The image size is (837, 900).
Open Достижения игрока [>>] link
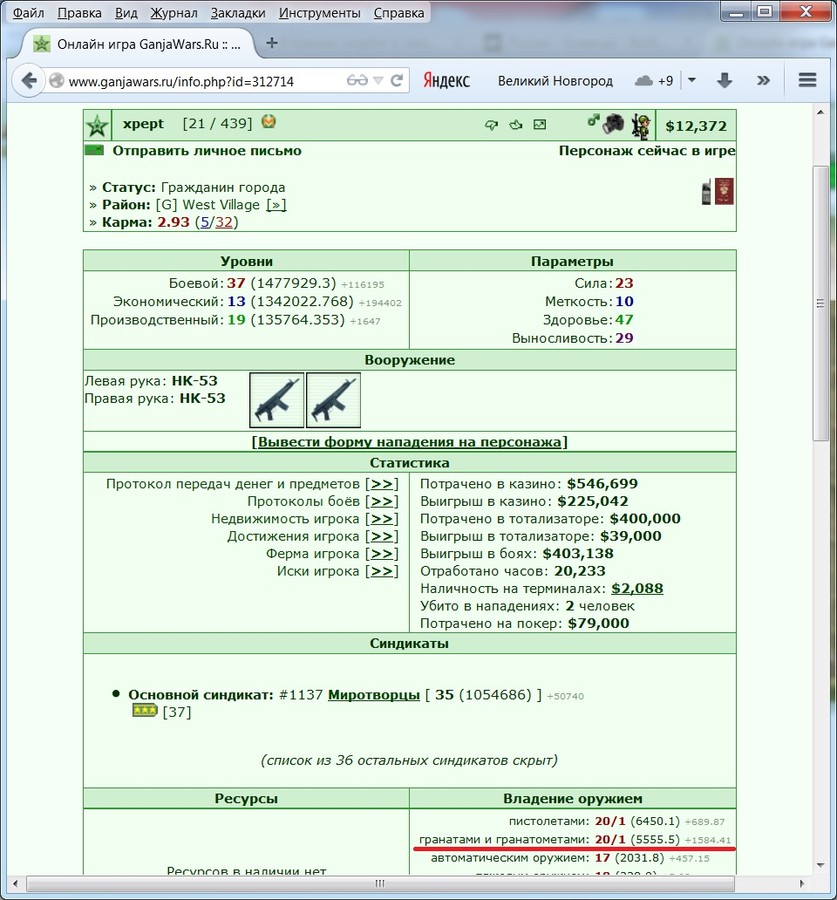(382, 536)
